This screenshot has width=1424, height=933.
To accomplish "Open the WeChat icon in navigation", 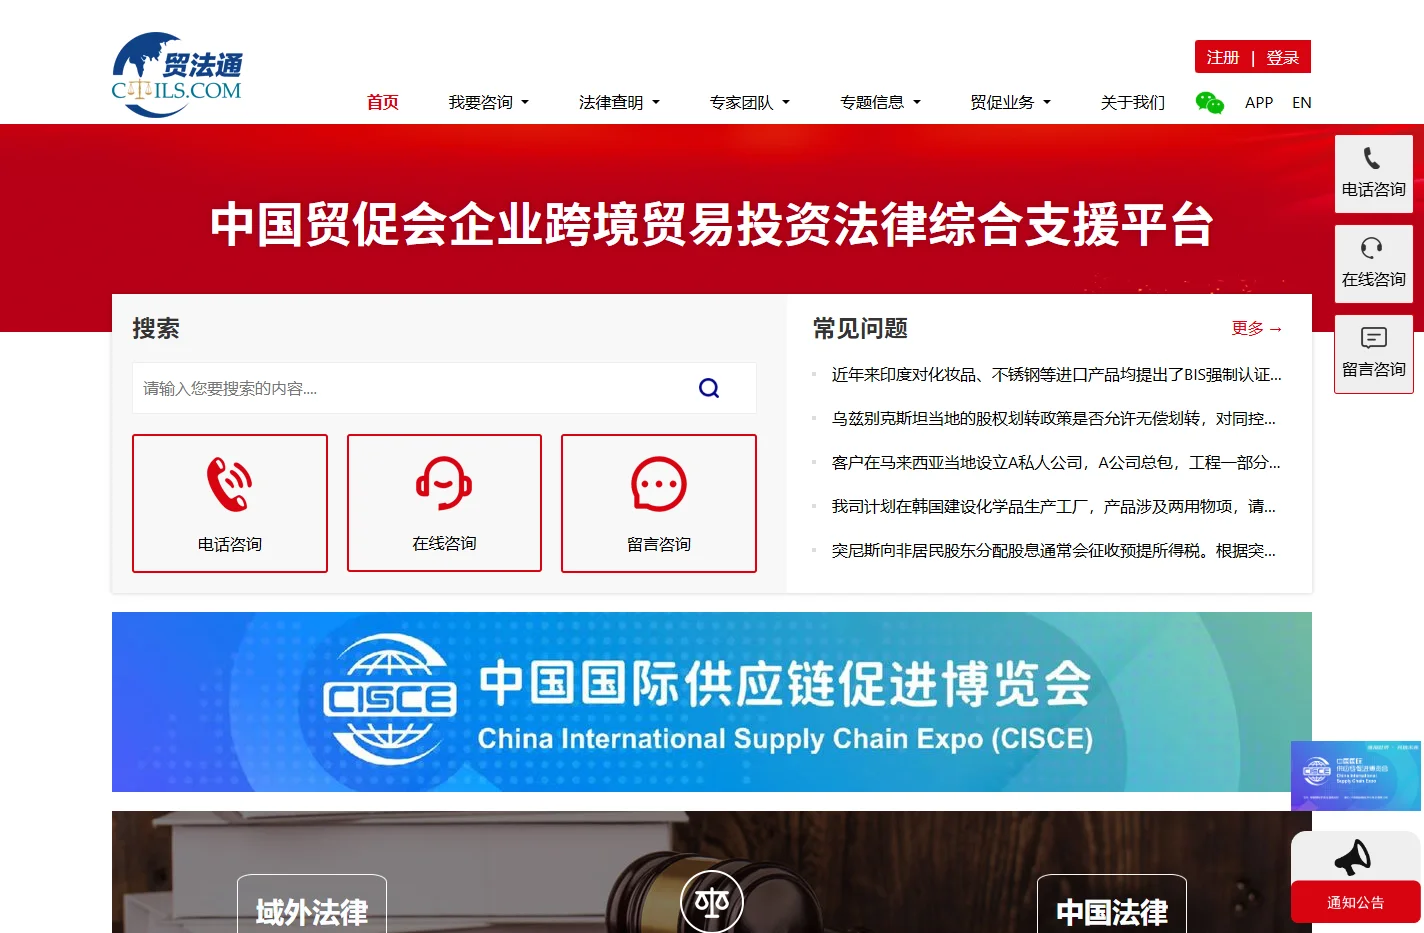I will pyautogui.click(x=1210, y=103).
